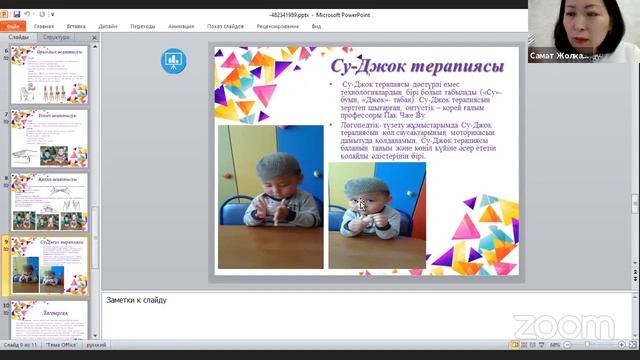Select slide 10 thumbnail
This screenshot has width=640, height=360.
[x=49, y=320]
